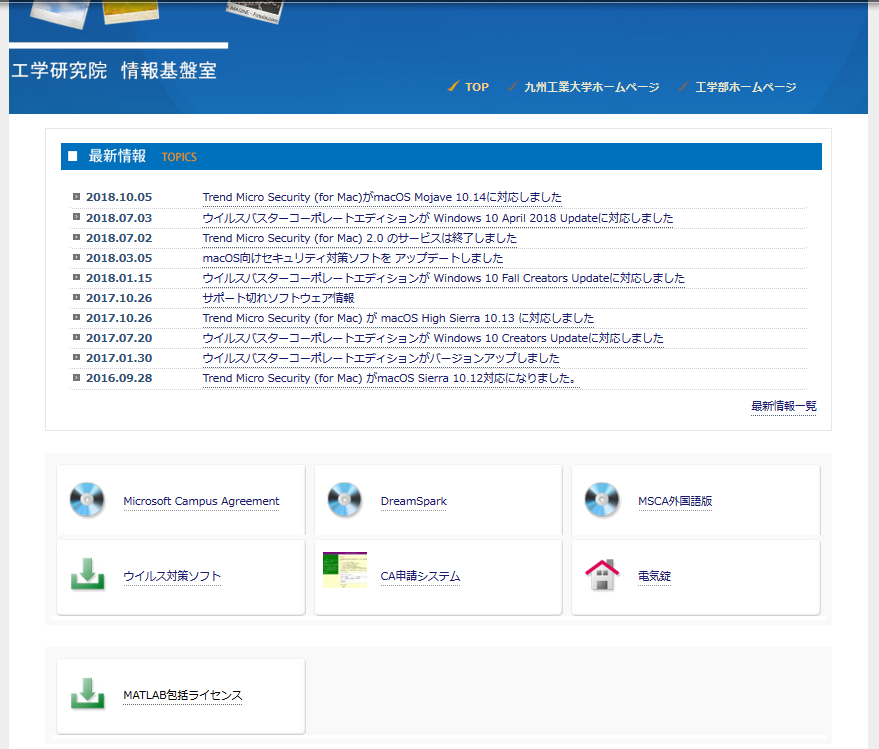Open the 最新情報一覧 link
This screenshot has height=749, width=879.
click(783, 404)
